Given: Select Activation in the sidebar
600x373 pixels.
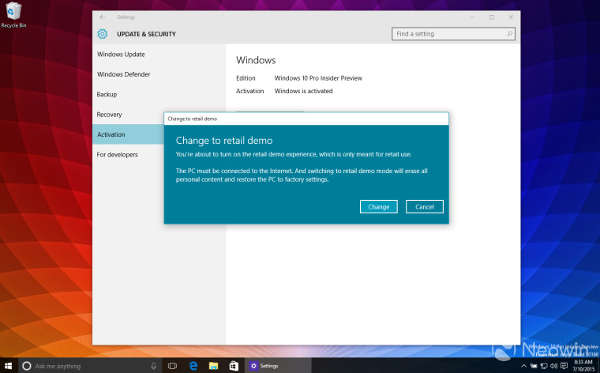Looking at the screenshot, I should pyautogui.click(x=128, y=134).
